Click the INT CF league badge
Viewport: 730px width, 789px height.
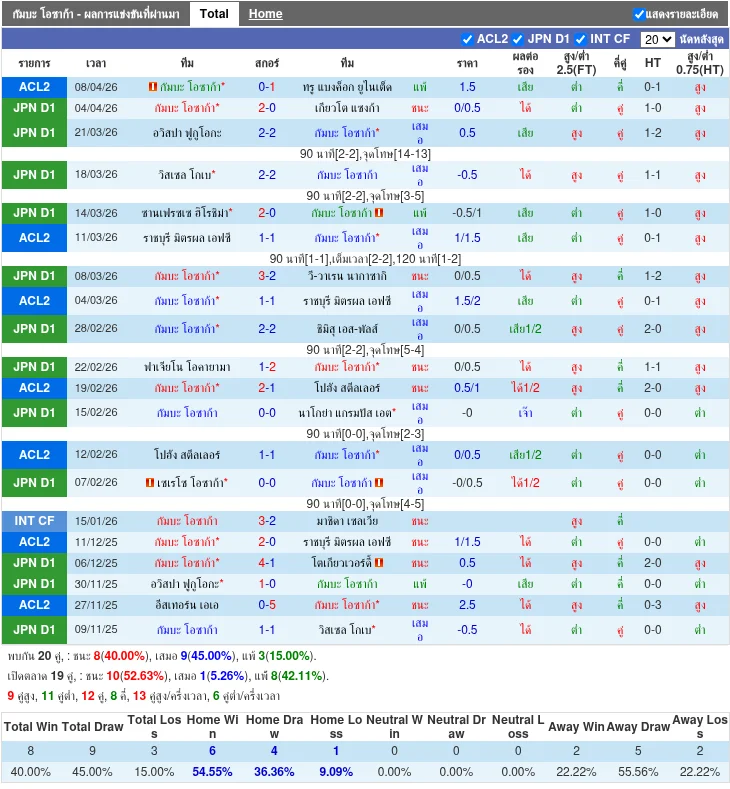(34, 521)
